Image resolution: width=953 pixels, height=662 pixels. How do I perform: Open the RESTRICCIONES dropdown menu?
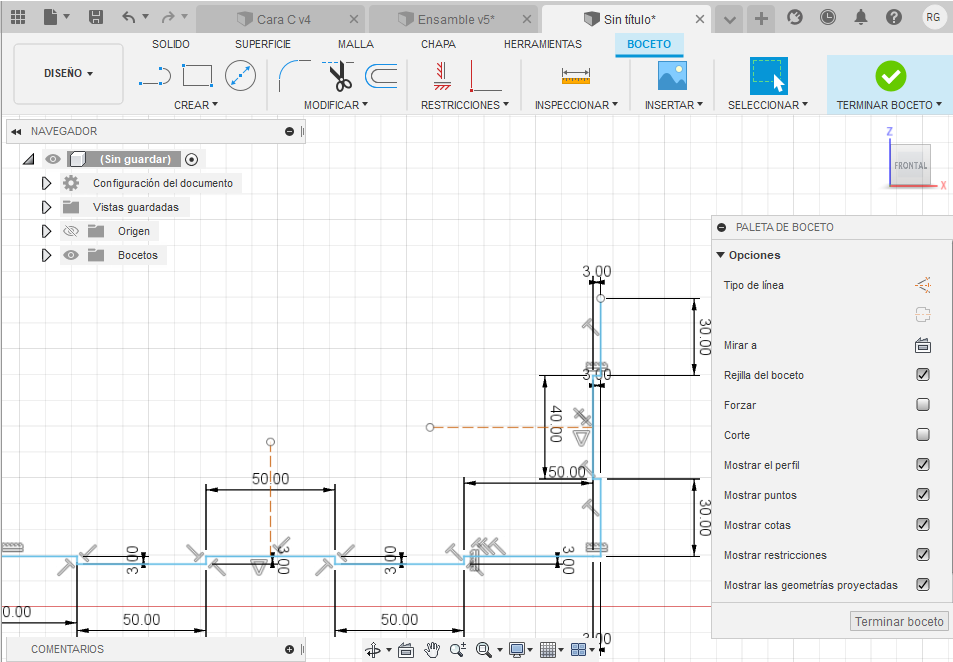click(465, 105)
